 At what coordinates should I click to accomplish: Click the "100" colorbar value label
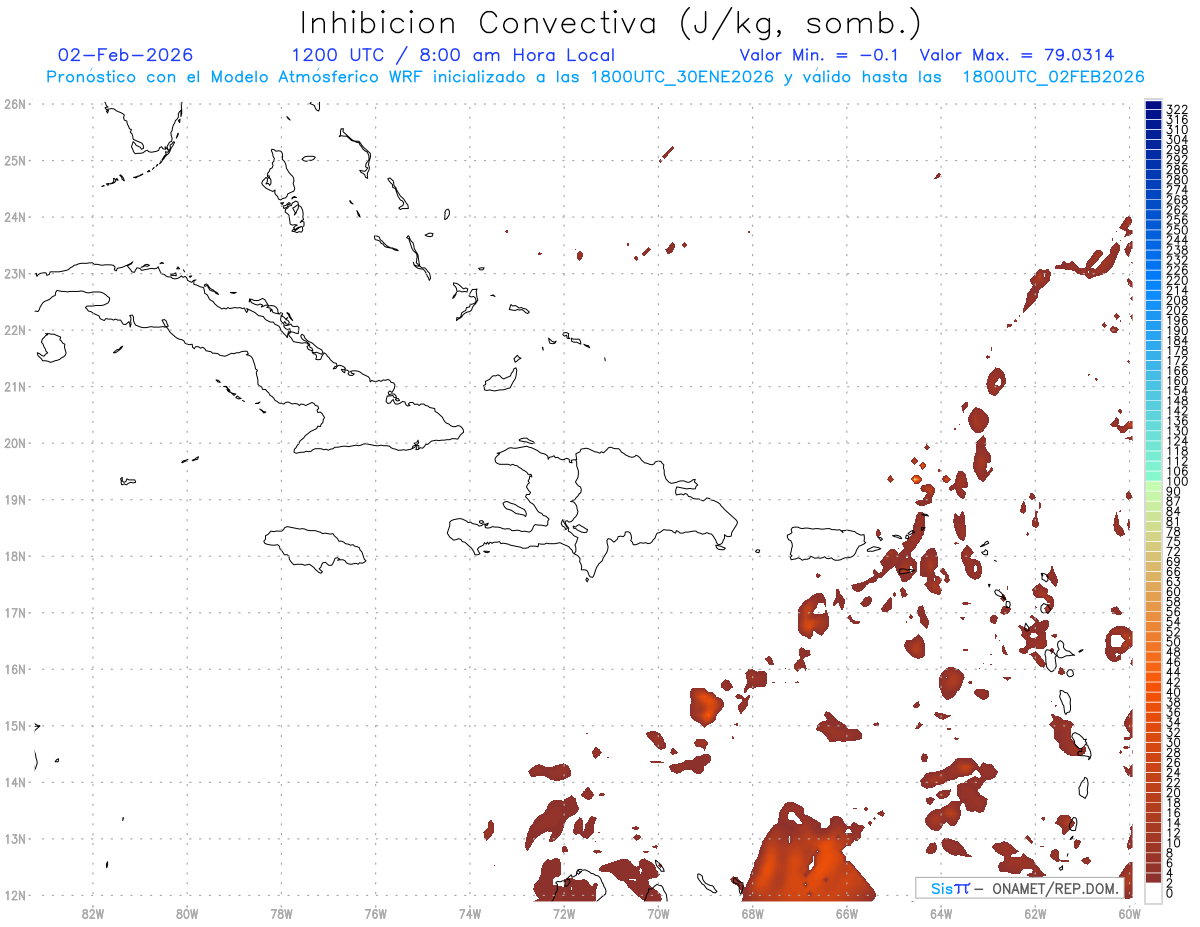1177,482
